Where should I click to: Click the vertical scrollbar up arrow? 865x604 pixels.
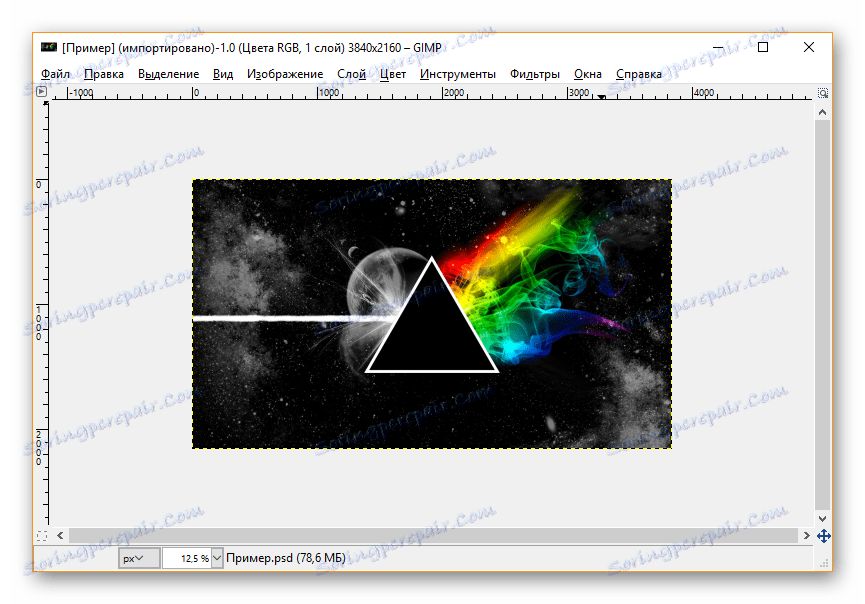[823, 112]
